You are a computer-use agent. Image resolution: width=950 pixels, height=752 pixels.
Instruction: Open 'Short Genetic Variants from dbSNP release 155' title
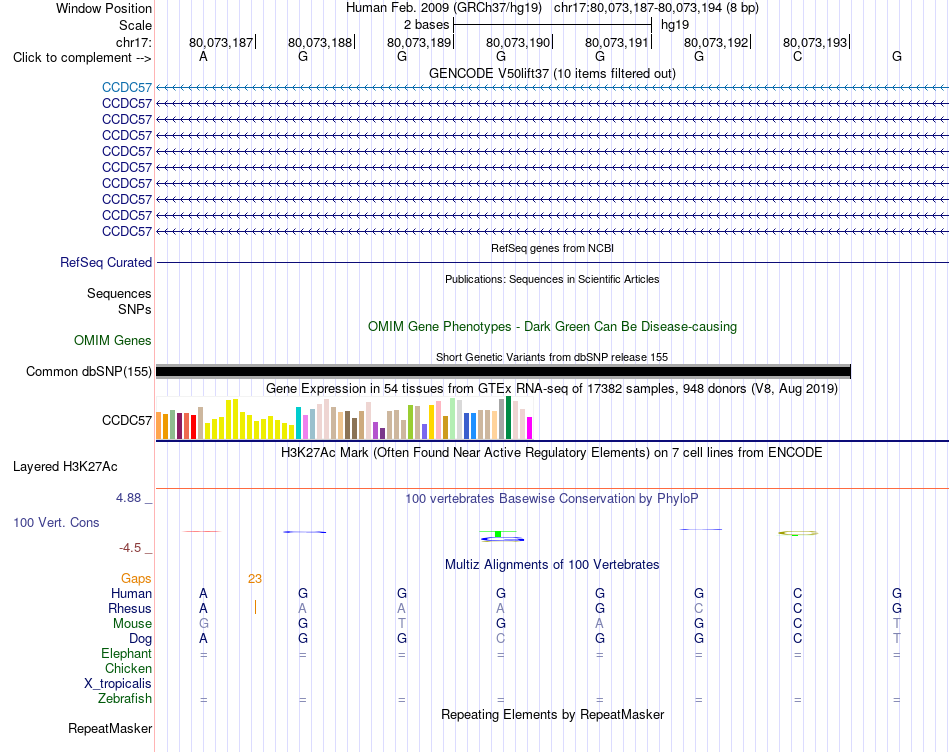(x=552, y=357)
